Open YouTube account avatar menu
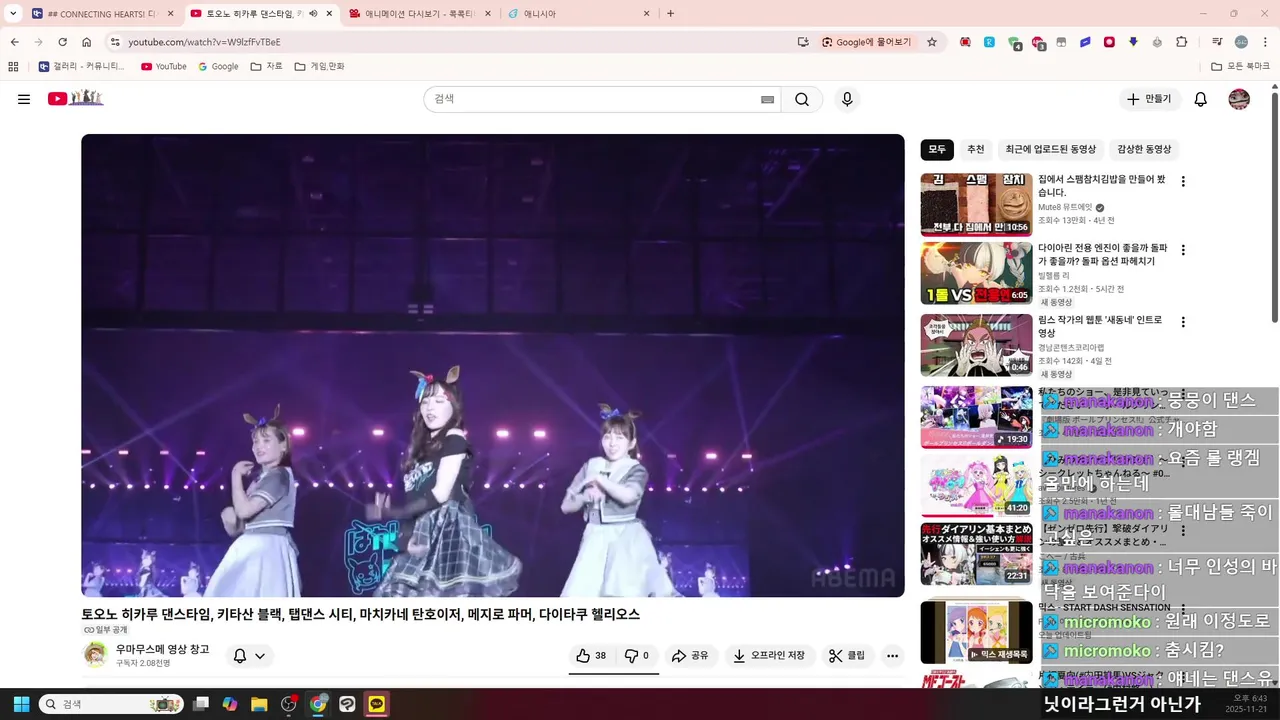 [x=1239, y=99]
